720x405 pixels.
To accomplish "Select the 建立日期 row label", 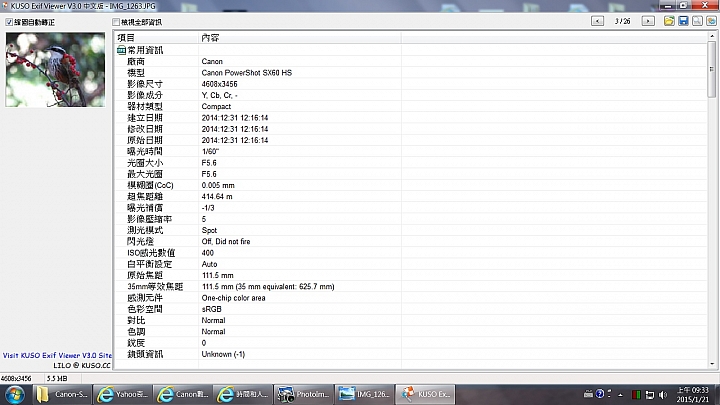I will point(145,118).
